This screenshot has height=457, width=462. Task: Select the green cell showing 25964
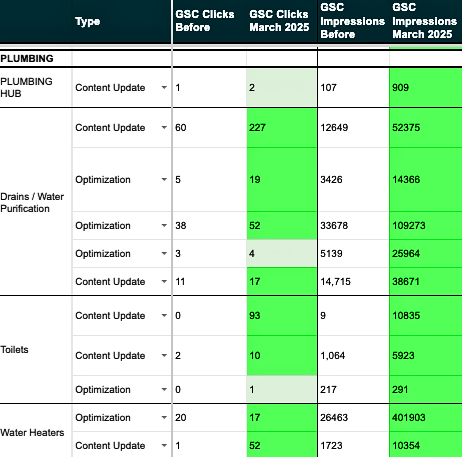tap(426, 254)
